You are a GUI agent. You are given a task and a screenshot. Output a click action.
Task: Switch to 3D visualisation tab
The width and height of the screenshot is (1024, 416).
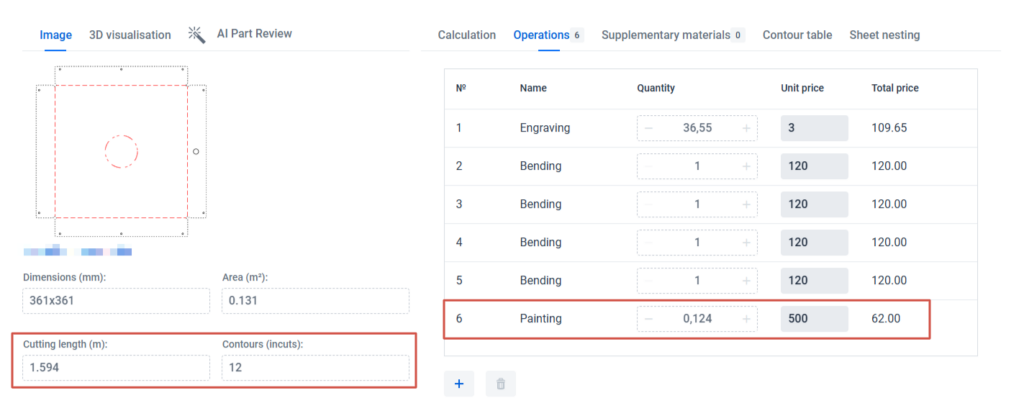click(x=130, y=35)
